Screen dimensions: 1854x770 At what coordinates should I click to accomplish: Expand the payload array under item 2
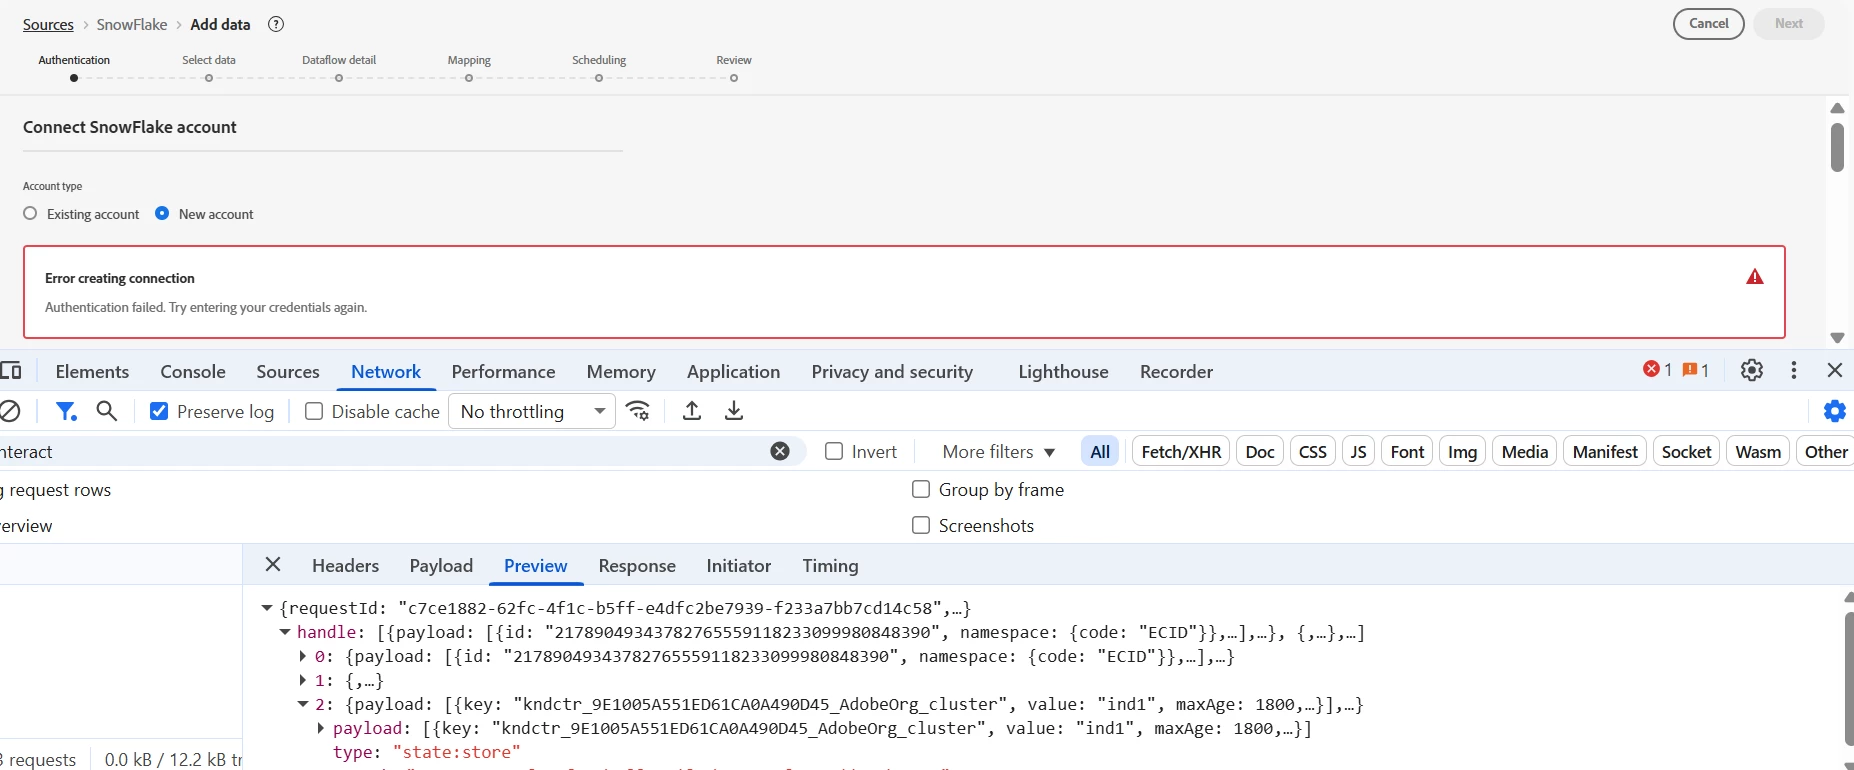click(x=321, y=728)
